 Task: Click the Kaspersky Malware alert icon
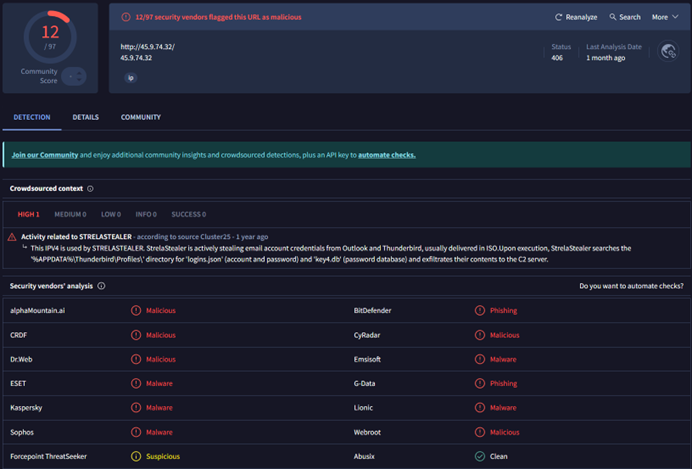(x=136, y=408)
